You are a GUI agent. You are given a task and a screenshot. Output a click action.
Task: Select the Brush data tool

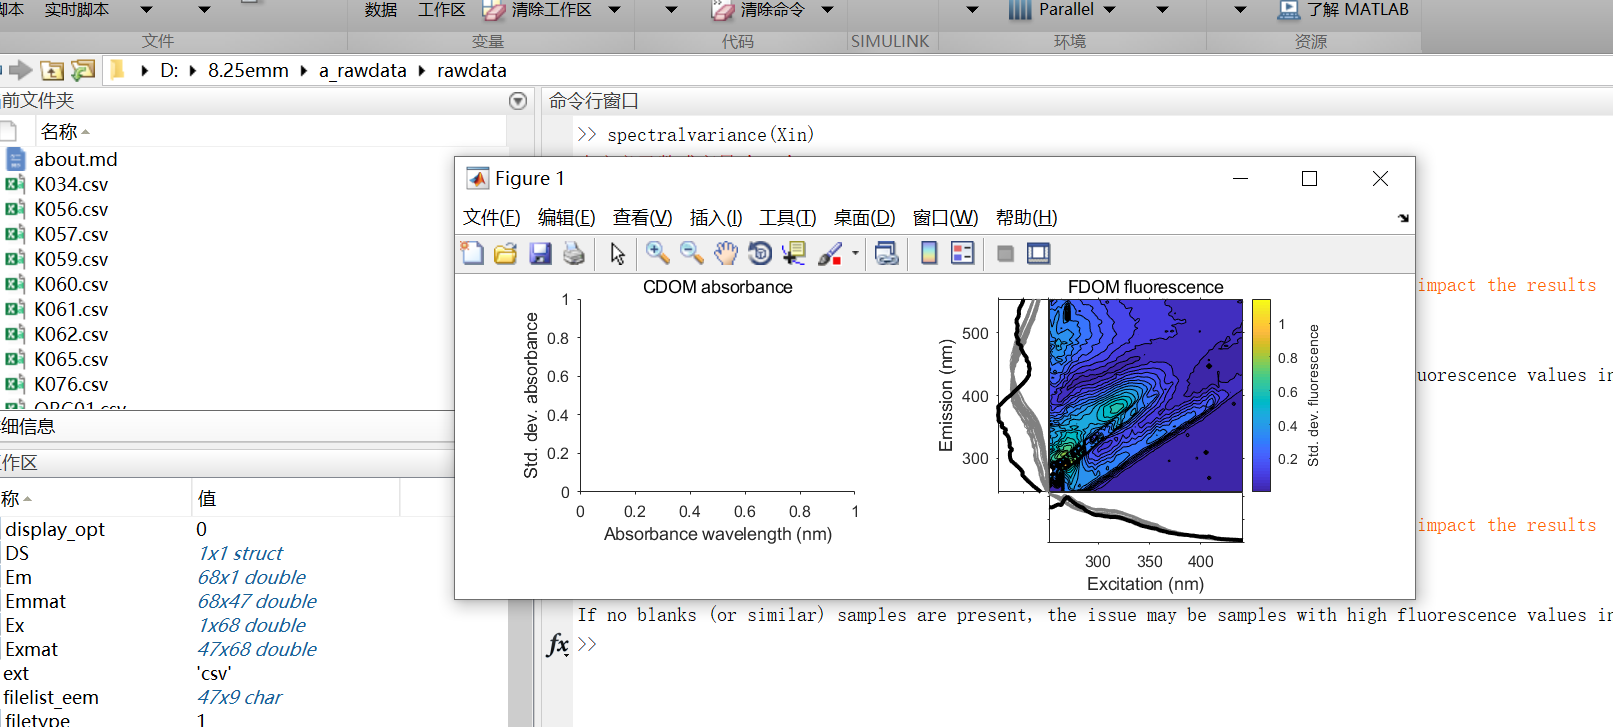pyautogui.click(x=830, y=254)
